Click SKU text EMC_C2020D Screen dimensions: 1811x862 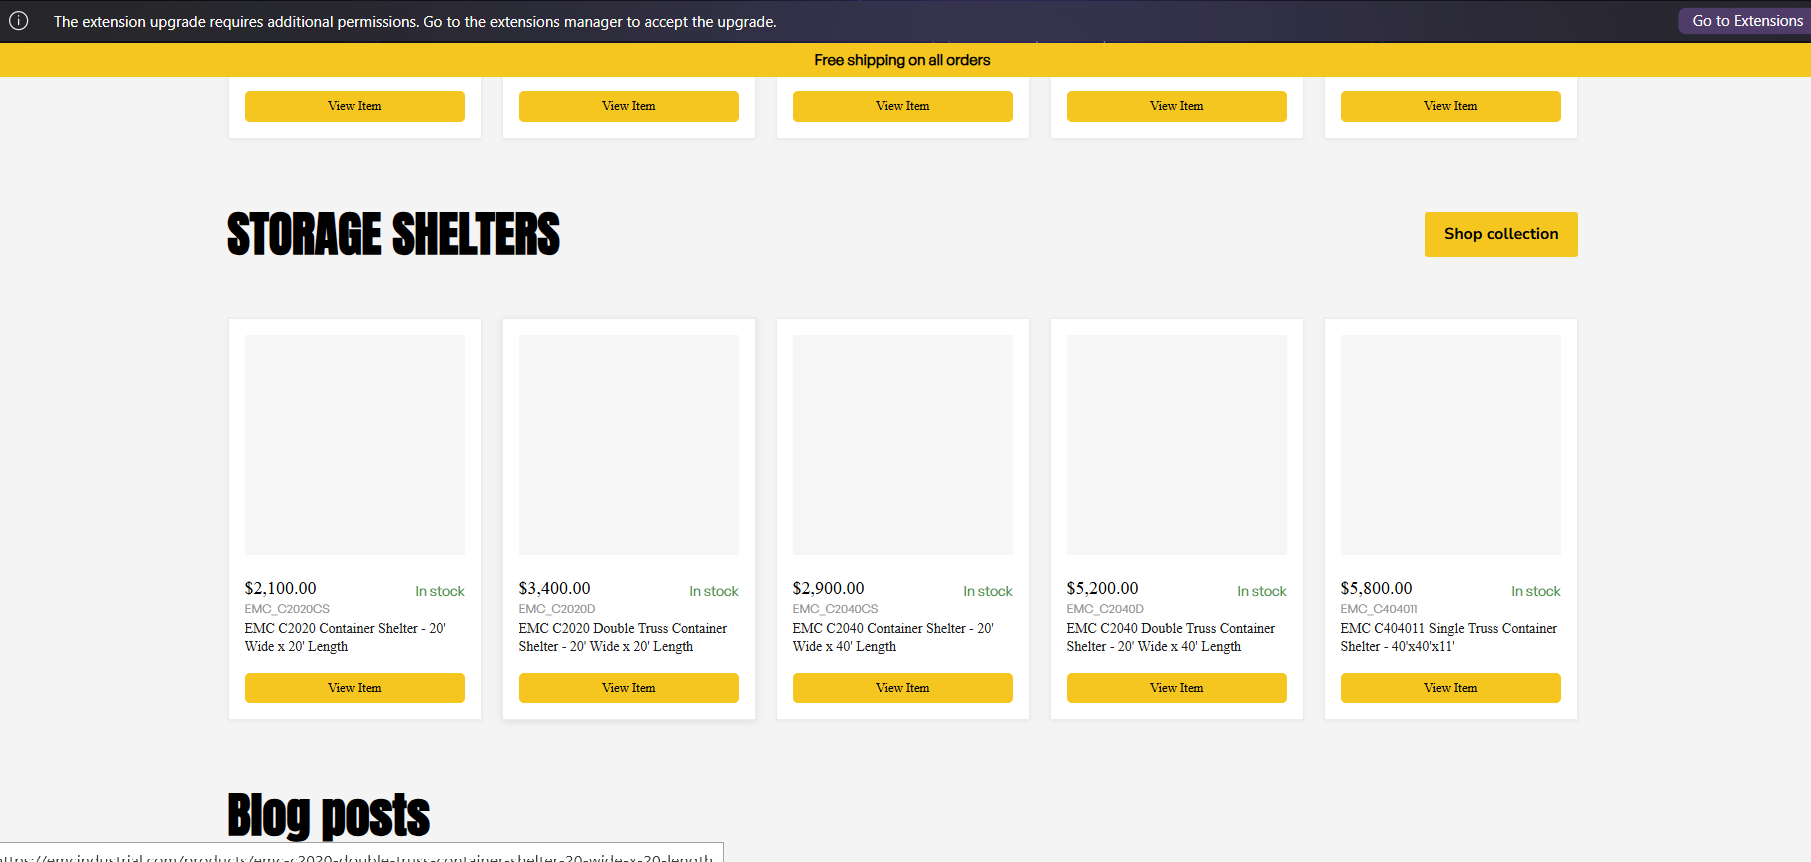pos(557,609)
